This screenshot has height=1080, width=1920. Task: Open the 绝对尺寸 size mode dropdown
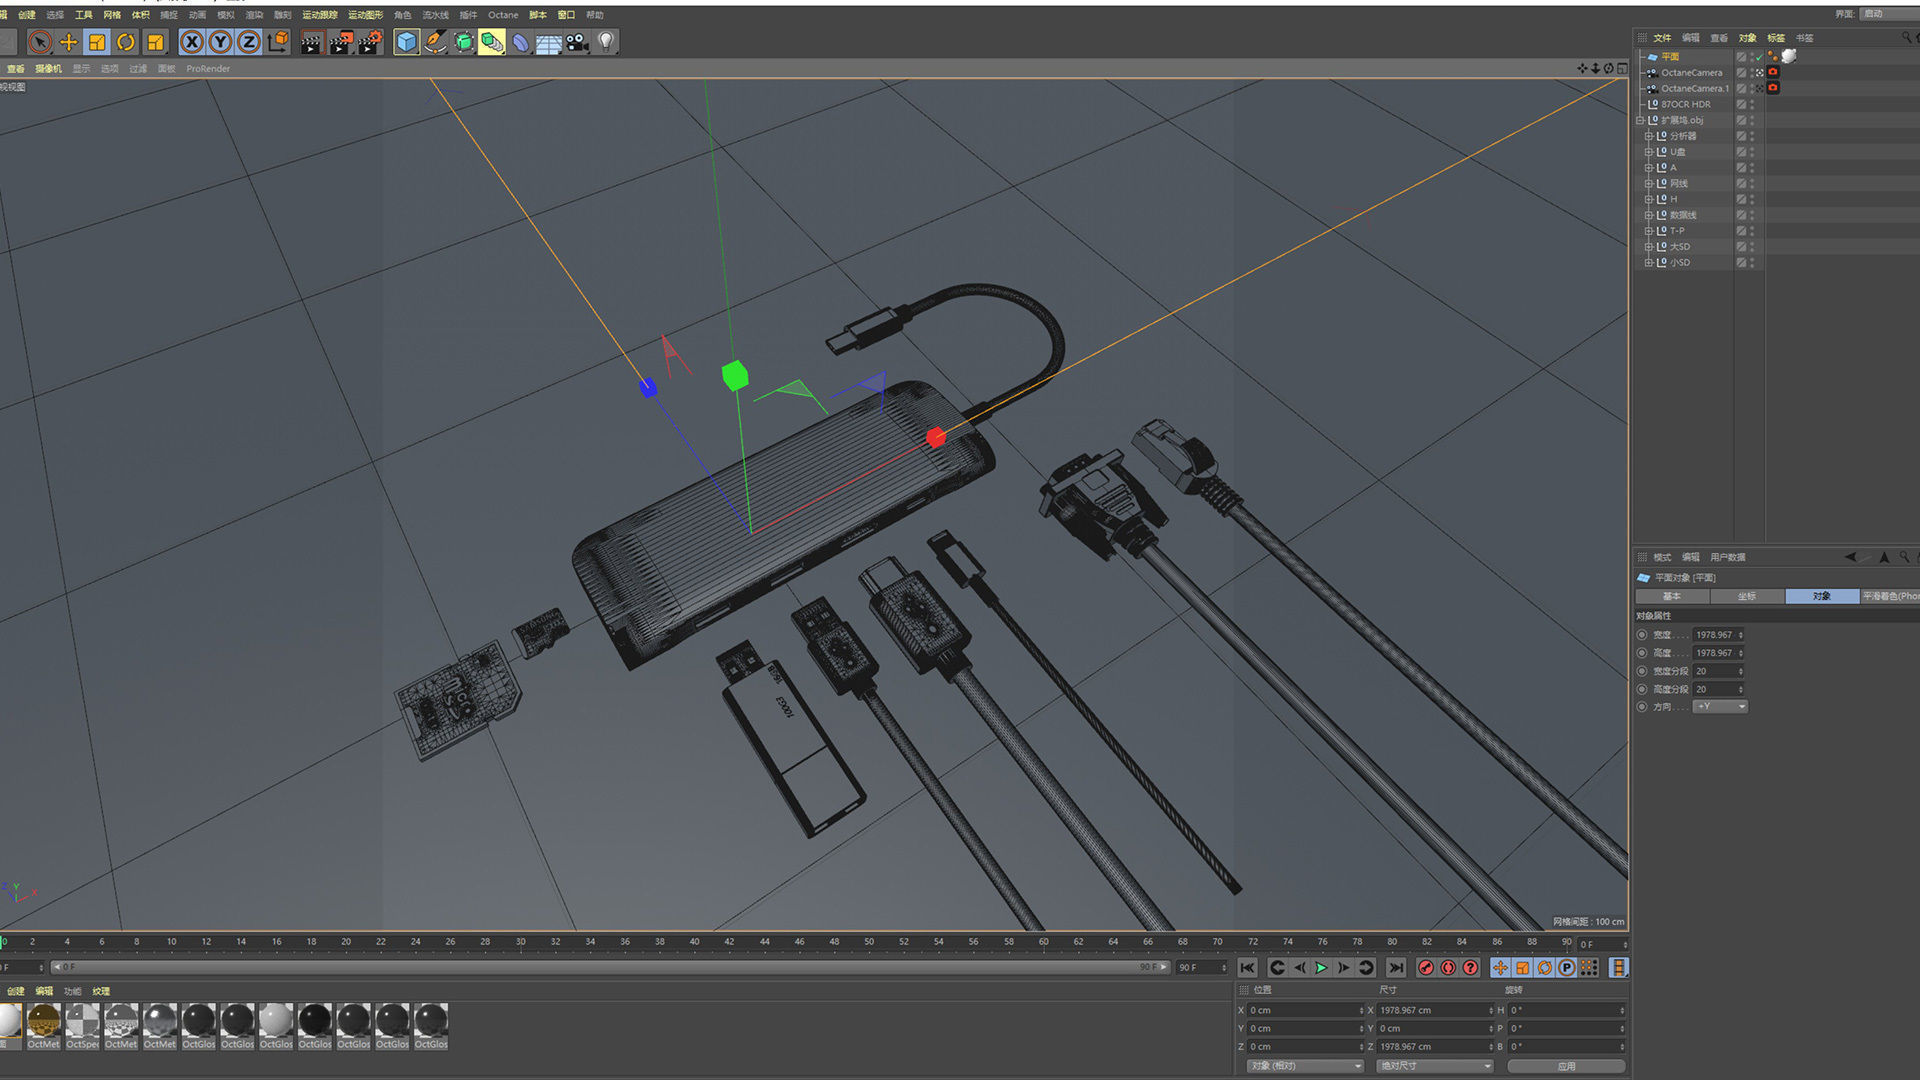point(1434,1066)
